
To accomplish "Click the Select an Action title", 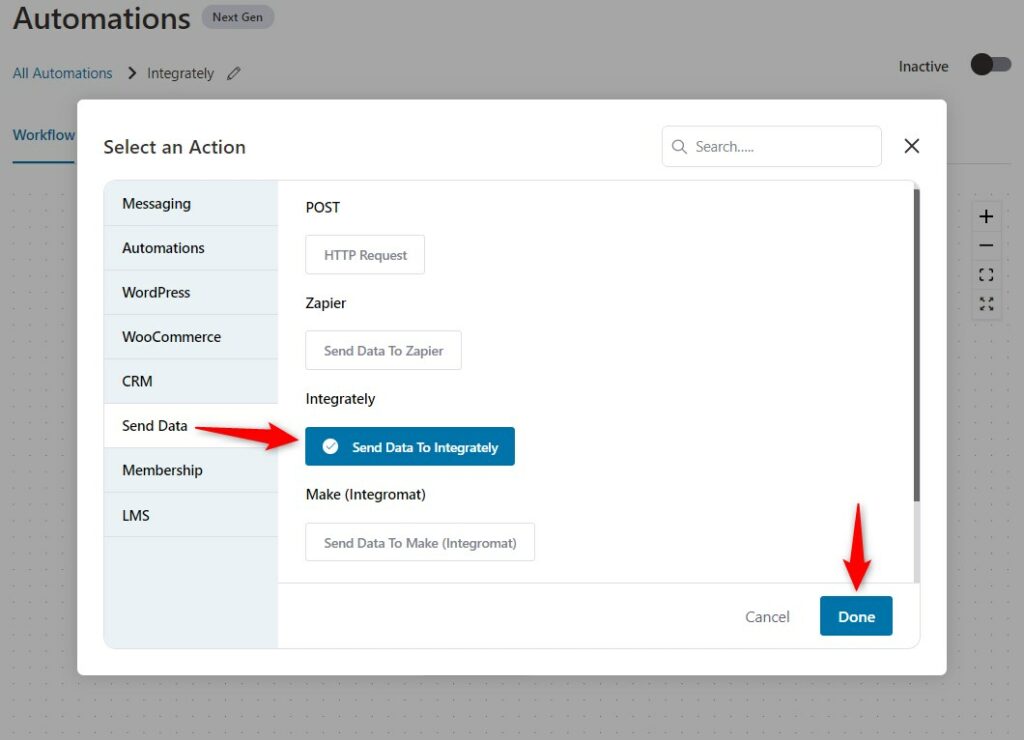I will click(174, 147).
